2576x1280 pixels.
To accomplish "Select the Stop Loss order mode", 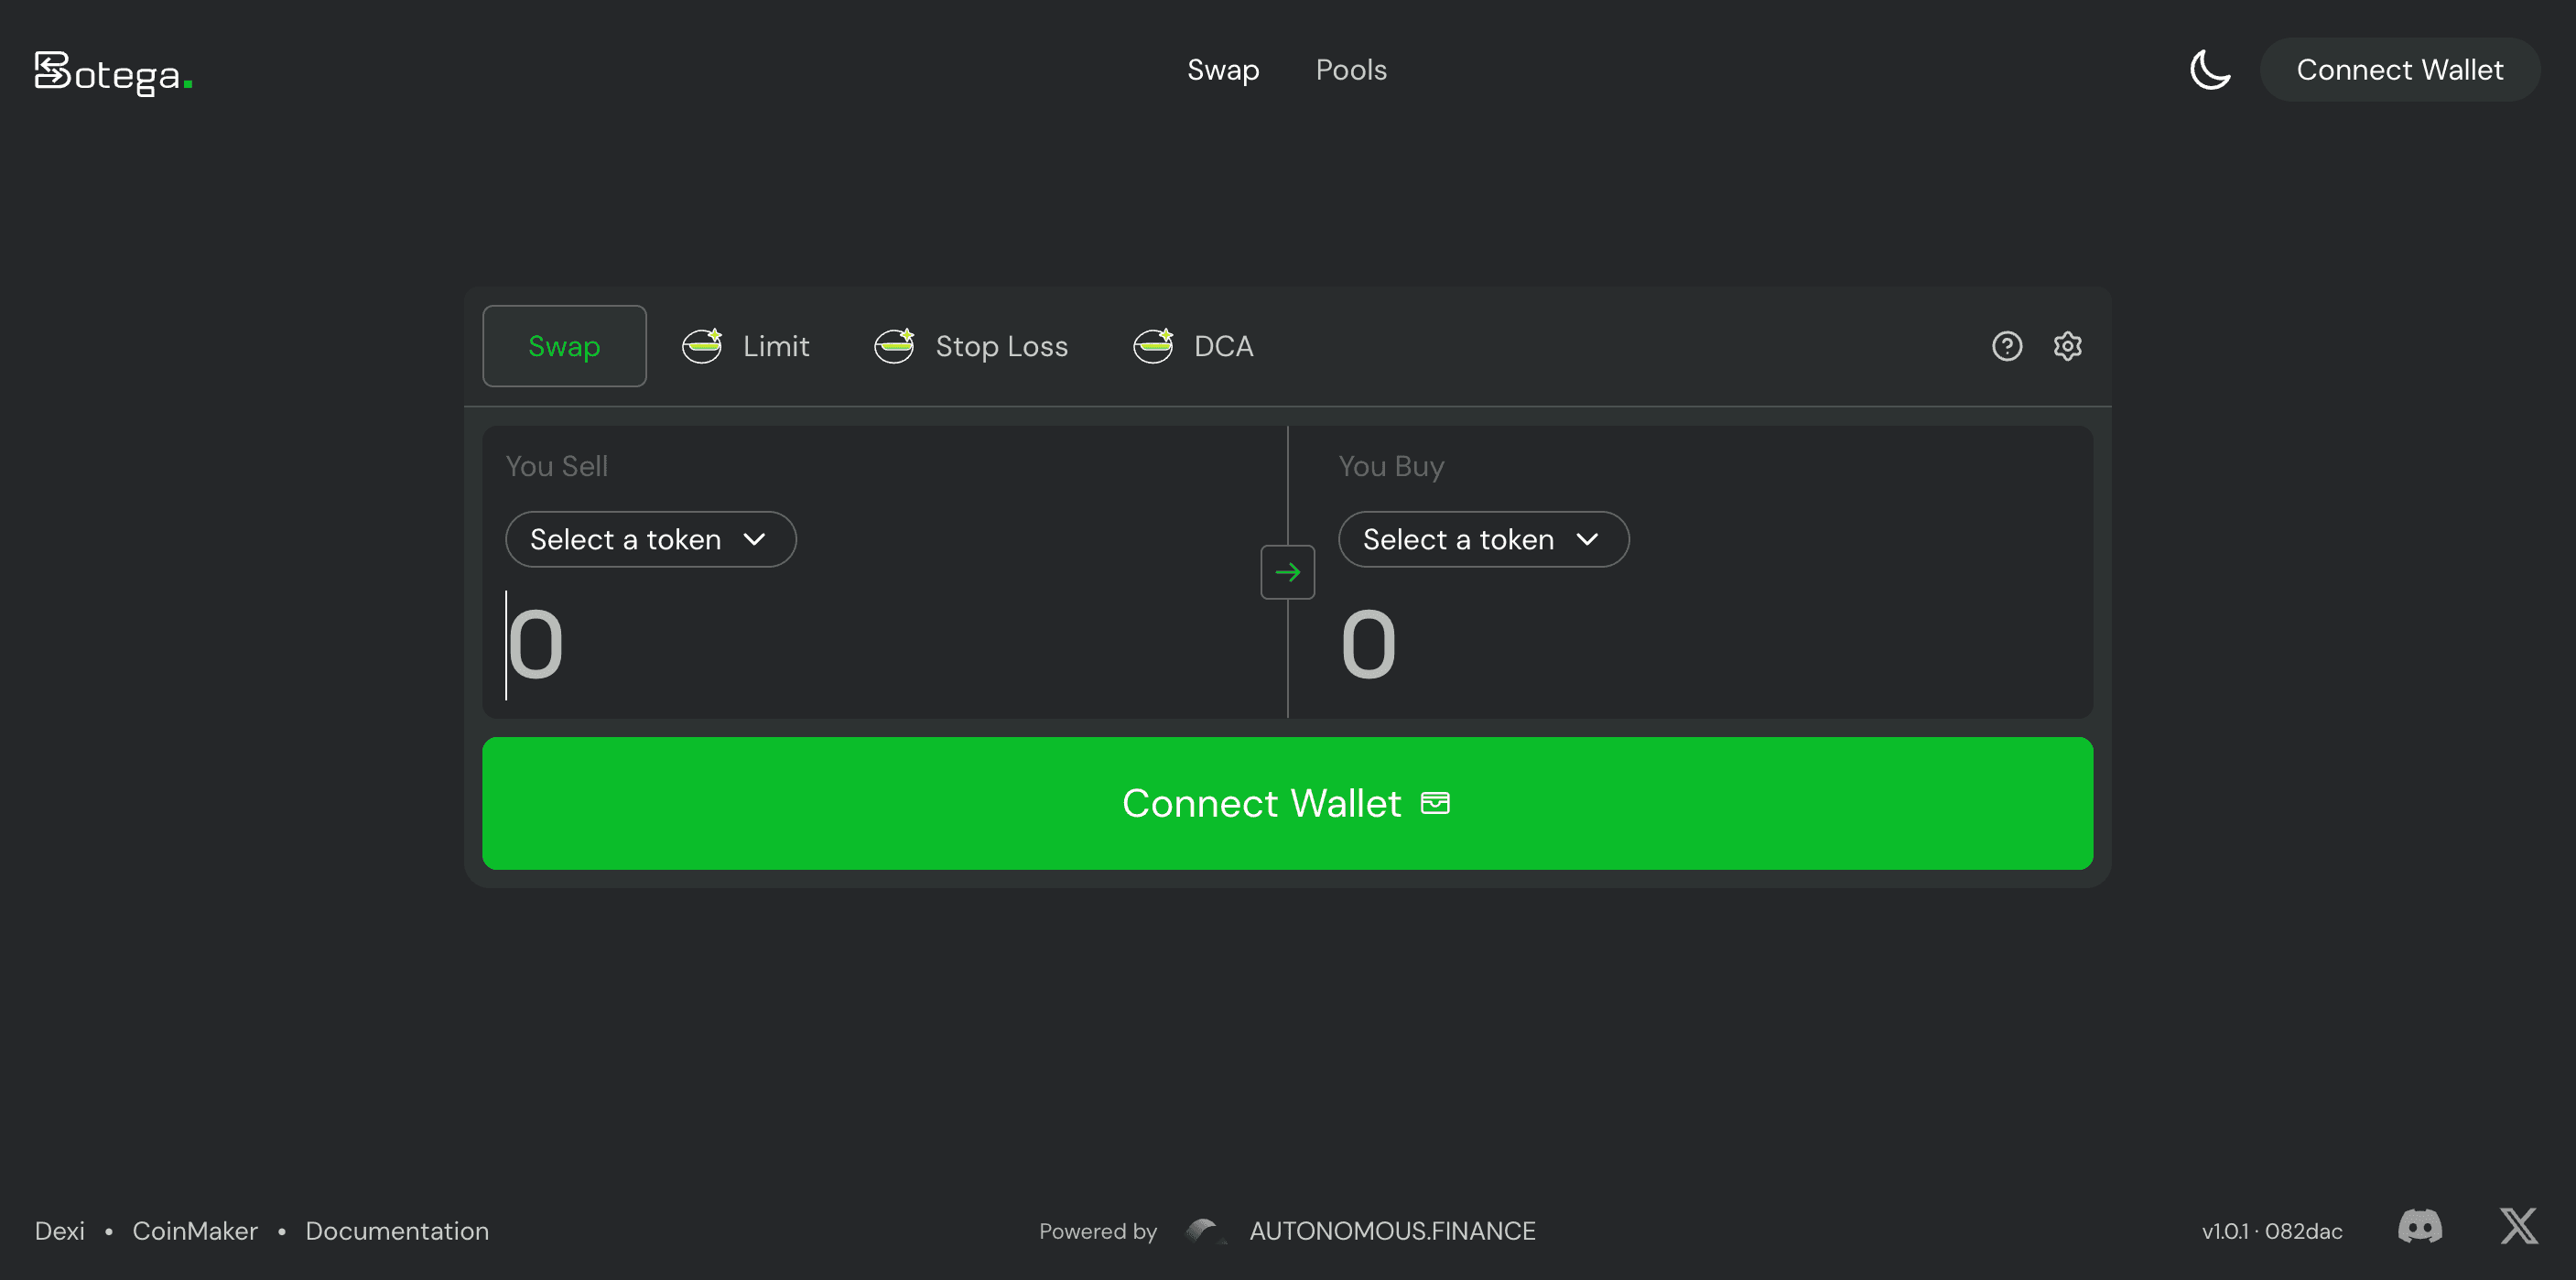I will (971, 346).
